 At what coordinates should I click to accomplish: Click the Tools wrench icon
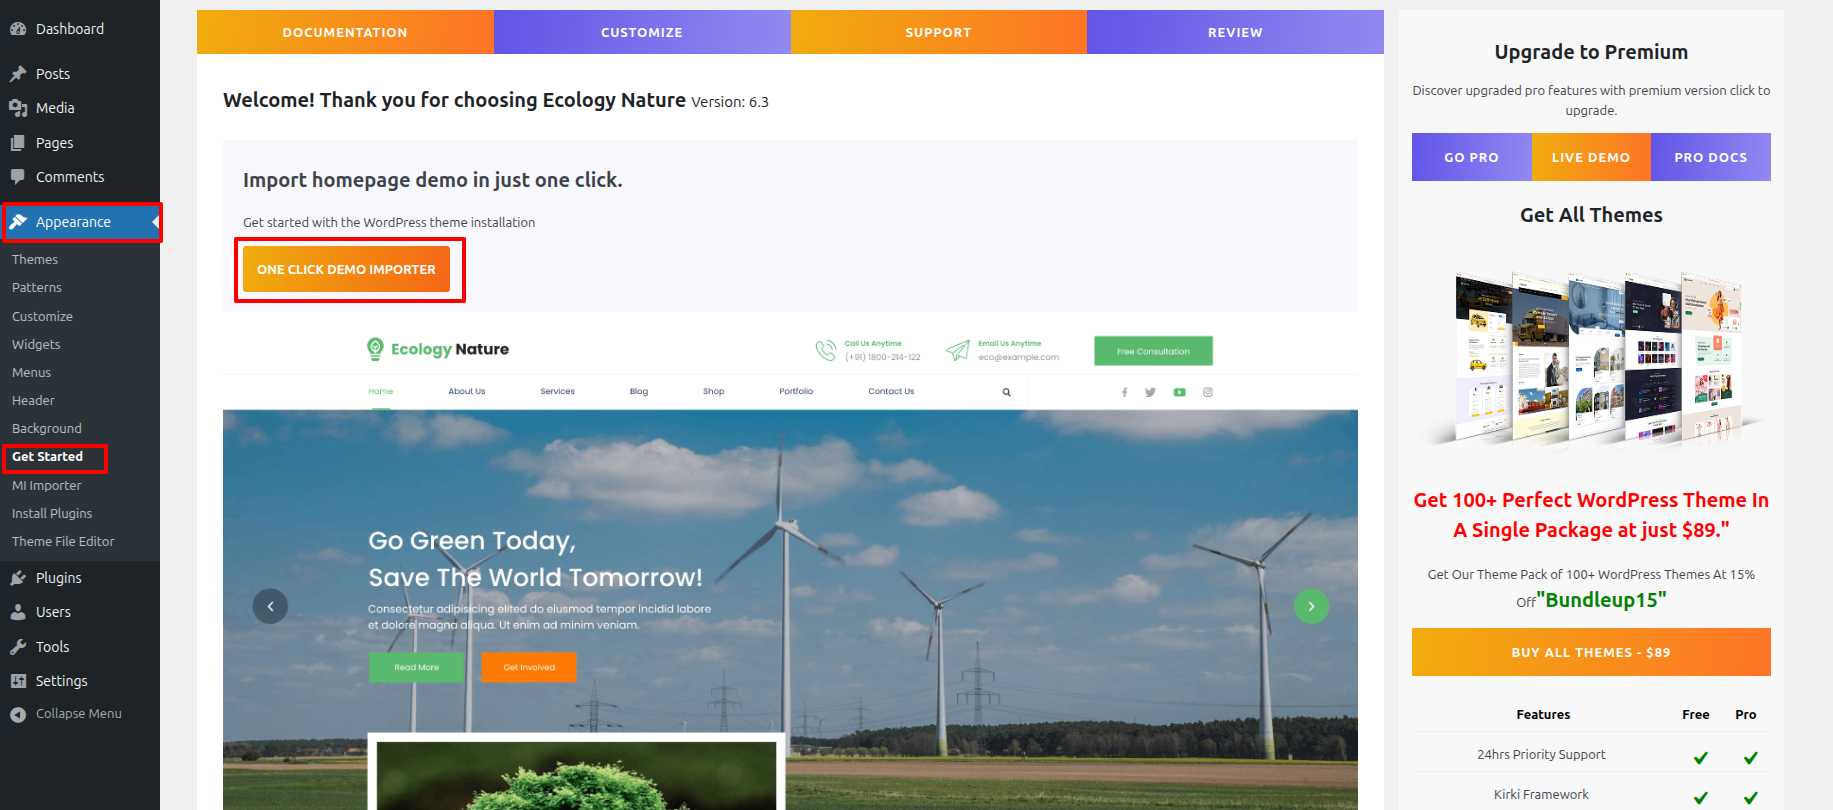click(18, 647)
